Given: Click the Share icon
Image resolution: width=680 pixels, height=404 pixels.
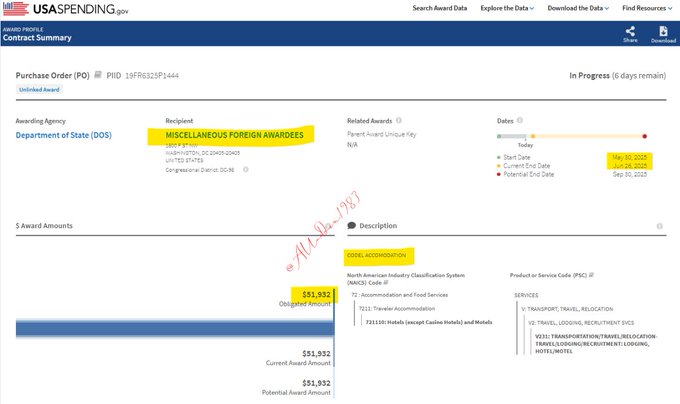Looking at the screenshot, I should pyautogui.click(x=629, y=32).
